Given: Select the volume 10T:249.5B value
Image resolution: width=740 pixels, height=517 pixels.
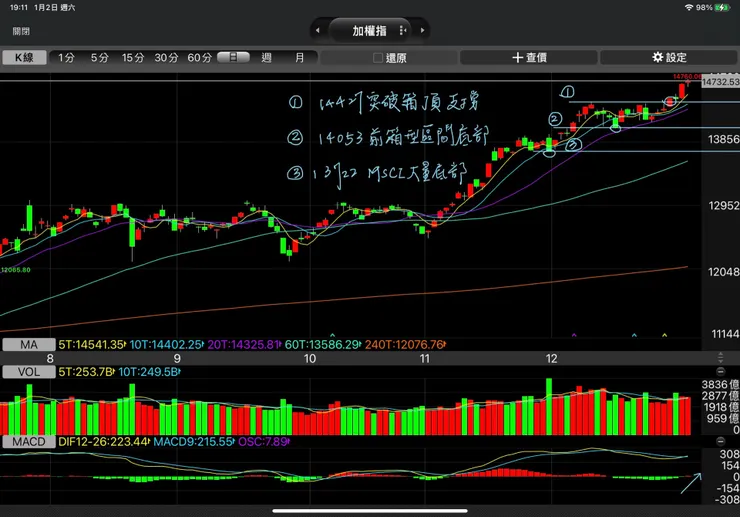Looking at the screenshot, I should pyautogui.click(x=149, y=372).
